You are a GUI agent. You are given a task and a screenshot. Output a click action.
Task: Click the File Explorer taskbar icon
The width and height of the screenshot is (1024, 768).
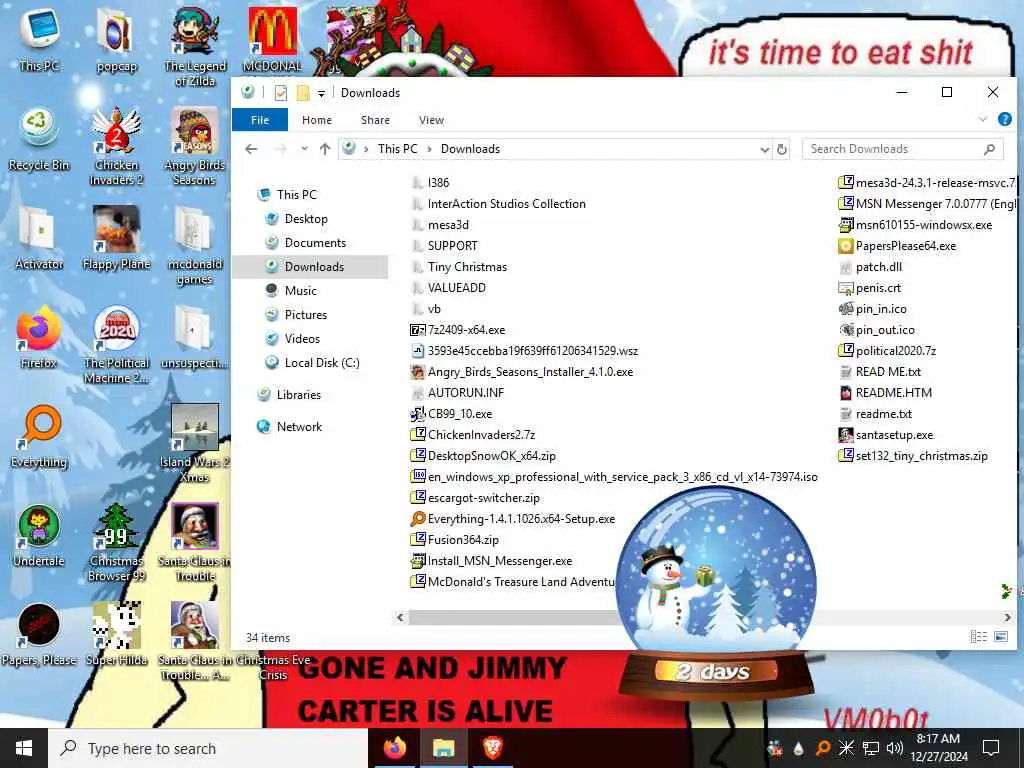point(443,748)
